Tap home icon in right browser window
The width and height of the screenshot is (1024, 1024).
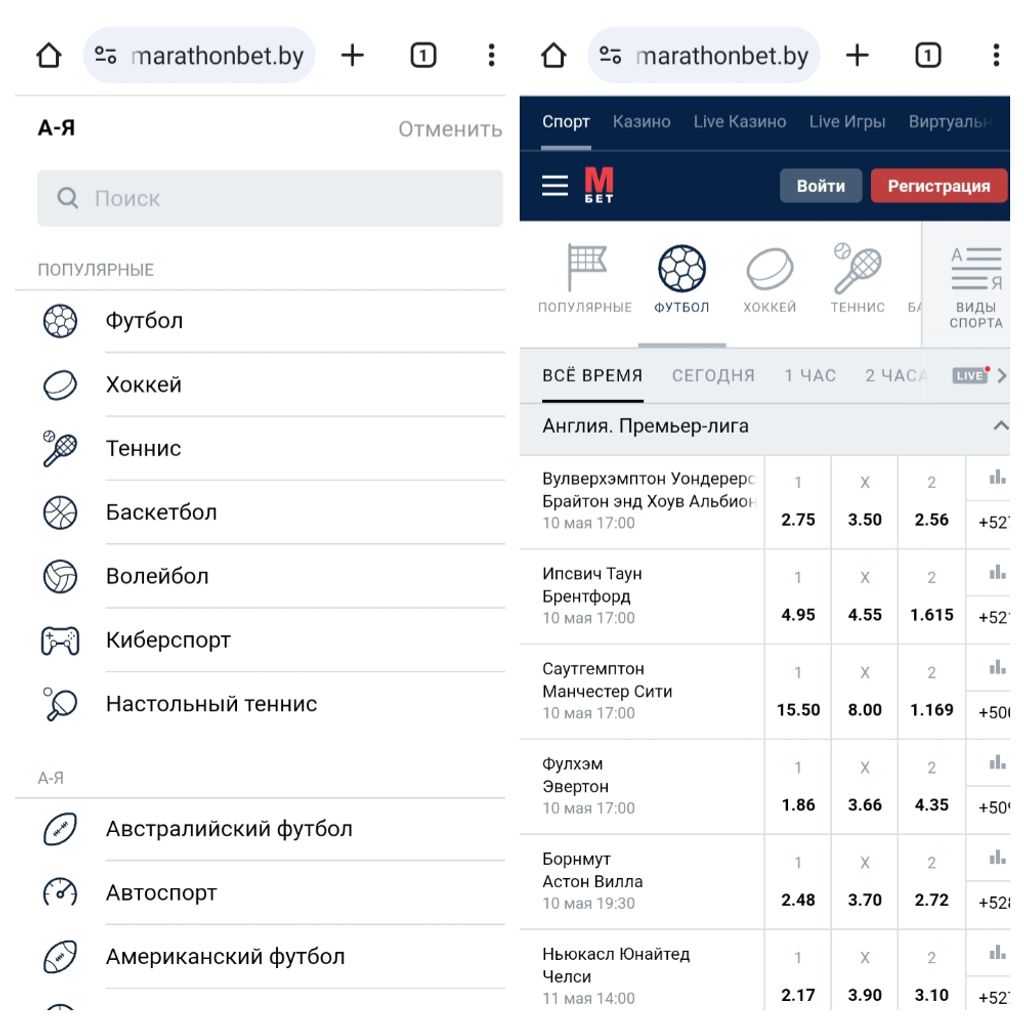click(554, 56)
